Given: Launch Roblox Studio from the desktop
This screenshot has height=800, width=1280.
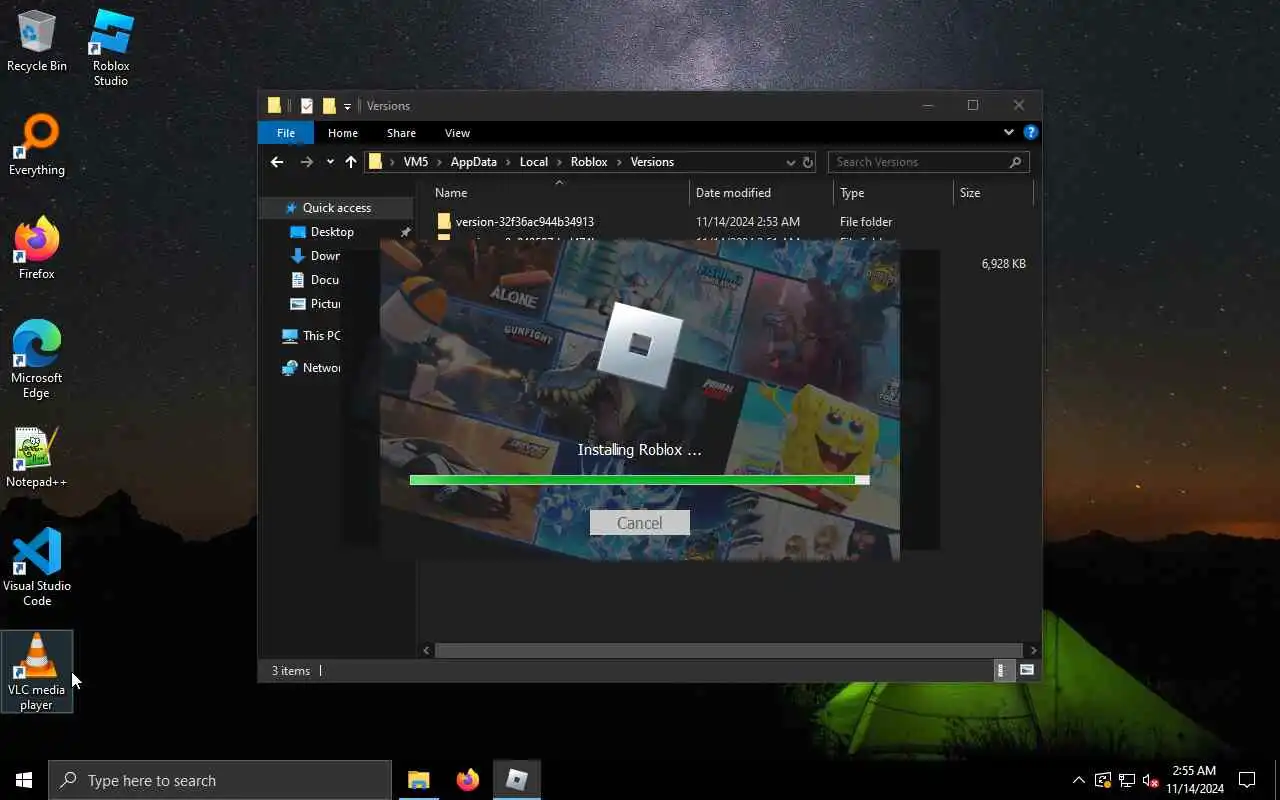Looking at the screenshot, I should click(111, 48).
